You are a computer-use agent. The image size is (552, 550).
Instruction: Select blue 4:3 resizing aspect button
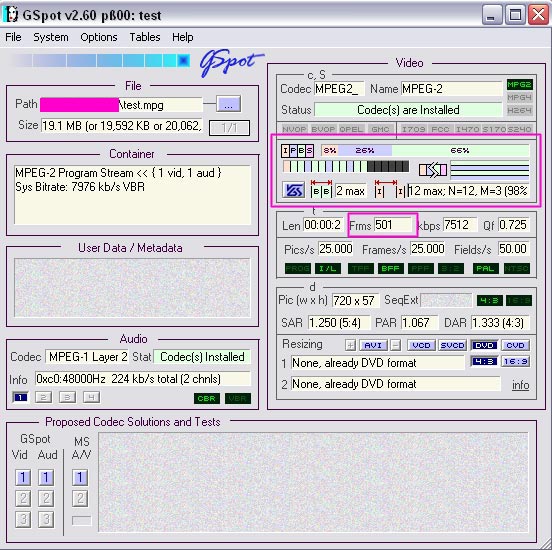pos(484,361)
